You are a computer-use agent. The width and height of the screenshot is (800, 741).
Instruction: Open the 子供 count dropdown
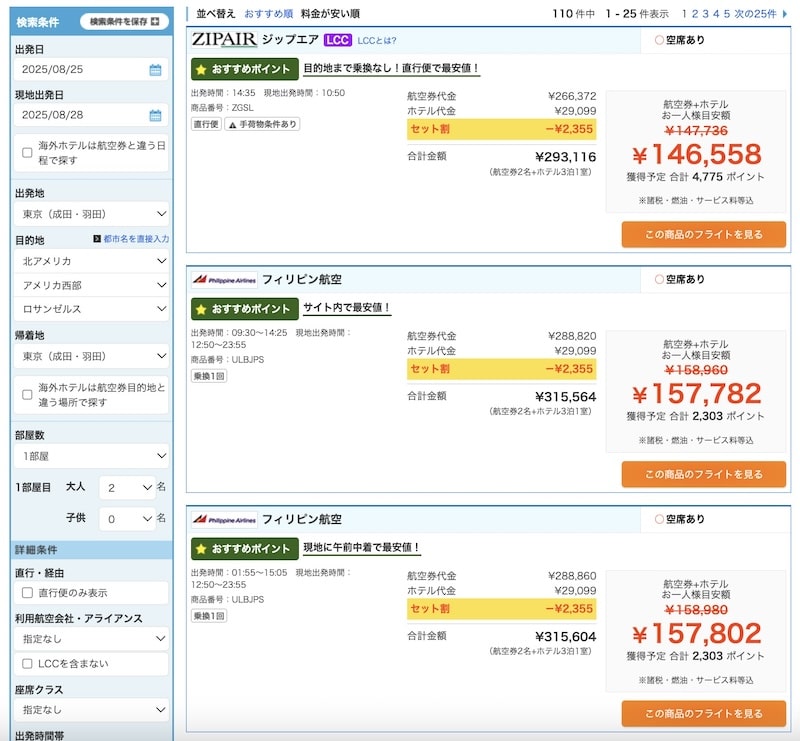pos(128,519)
